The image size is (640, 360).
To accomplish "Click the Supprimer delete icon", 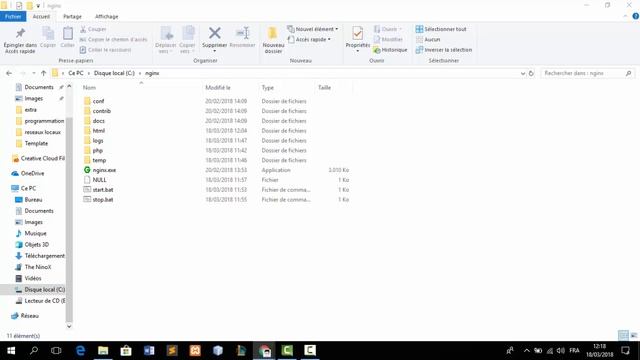I will coord(215,38).
